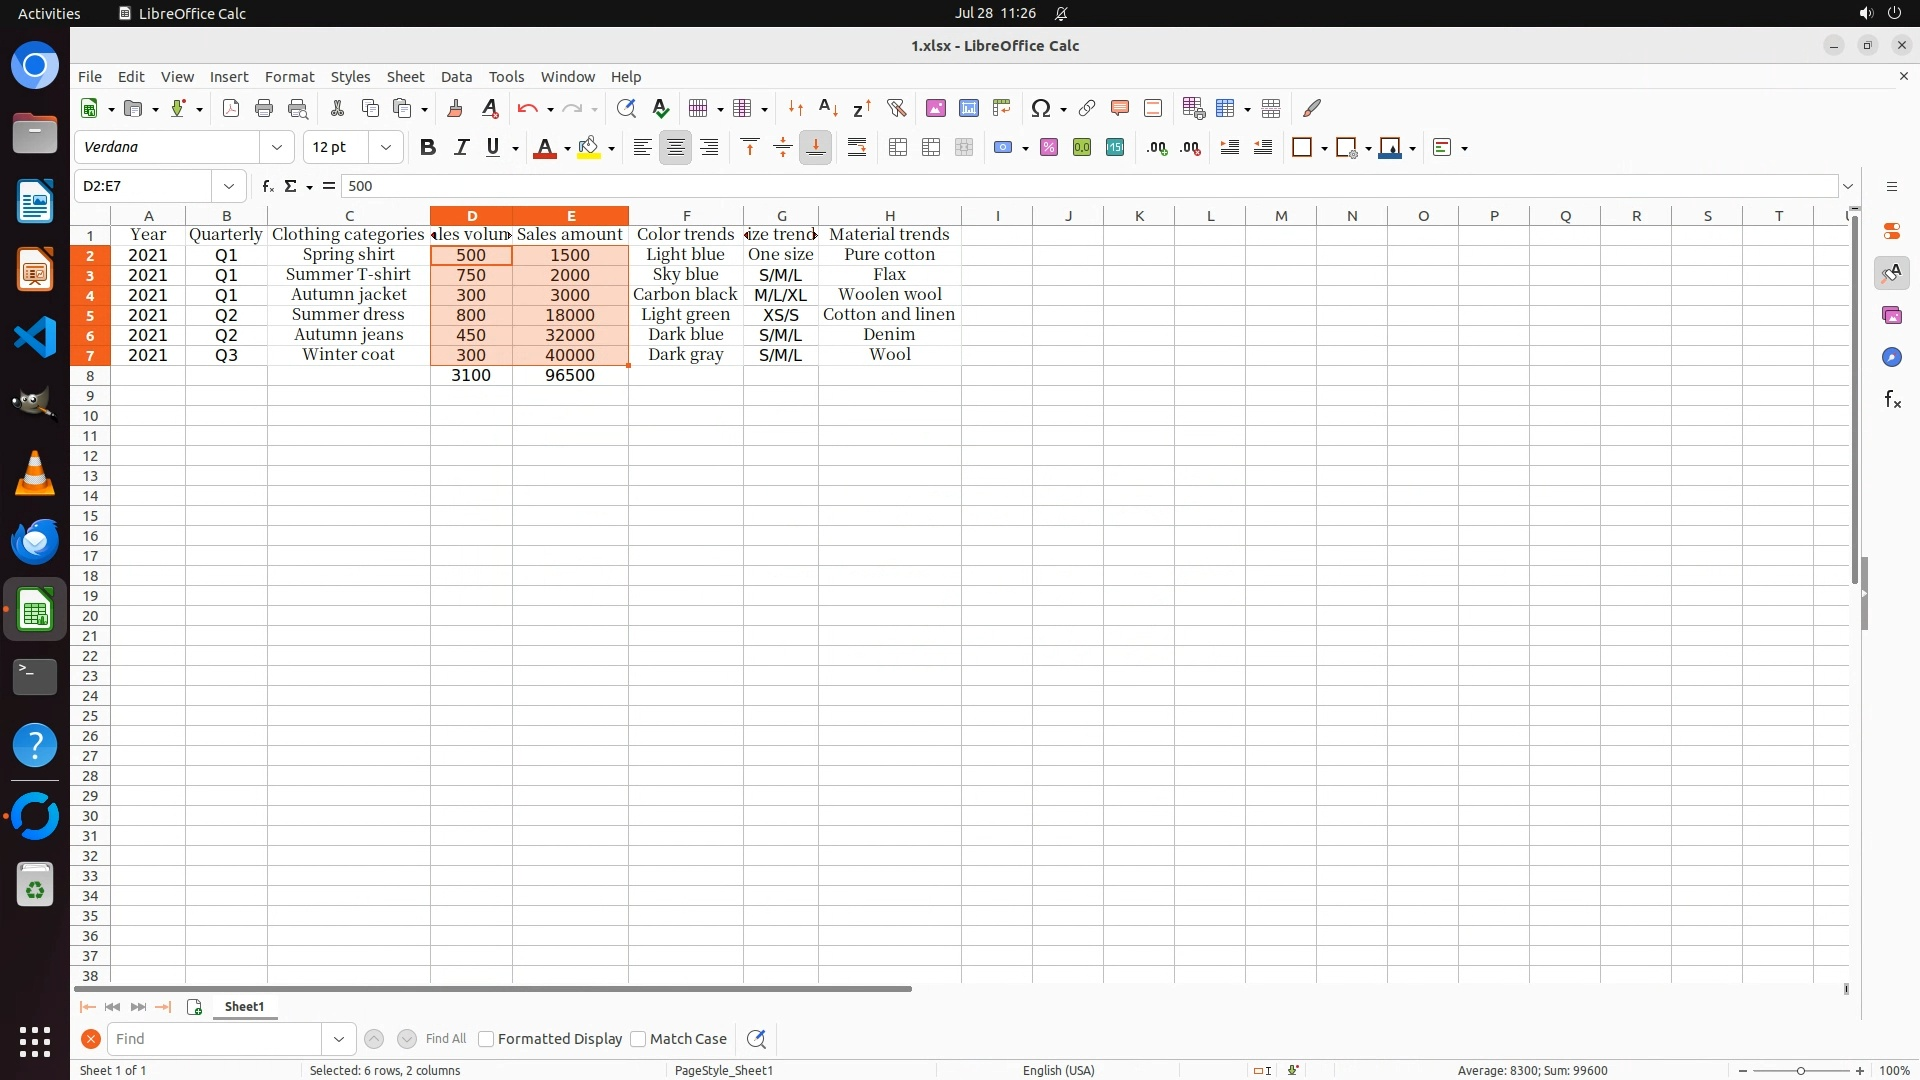The image size is (1920, 1080).
Task: Click the Find All button
Action: [x=445, y=1039]
